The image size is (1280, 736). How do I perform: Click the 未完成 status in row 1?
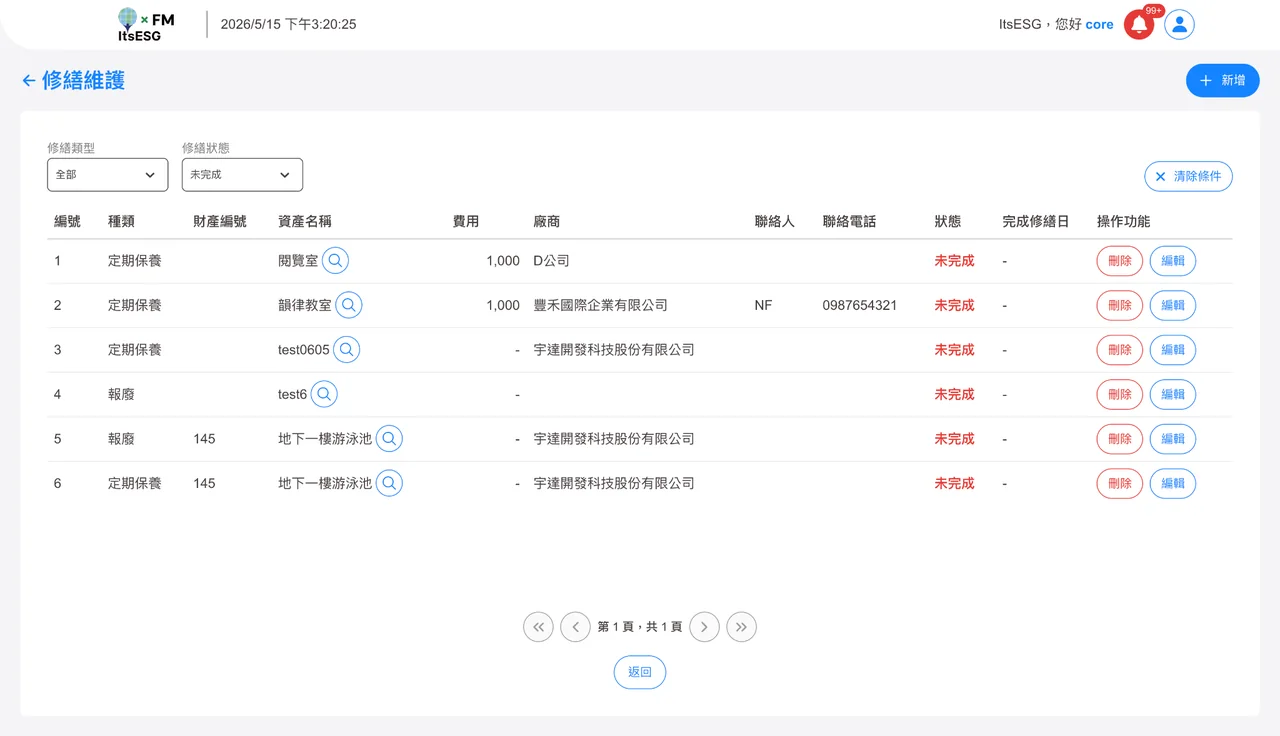(954, 261)
